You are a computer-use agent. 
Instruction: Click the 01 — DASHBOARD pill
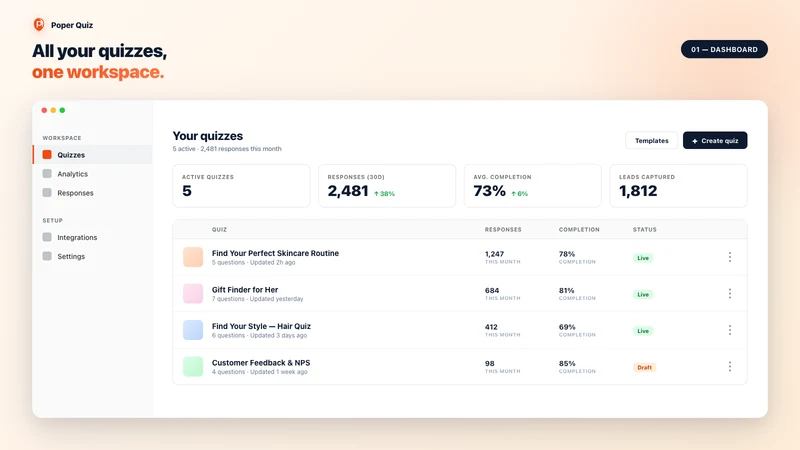click(724, 49)
